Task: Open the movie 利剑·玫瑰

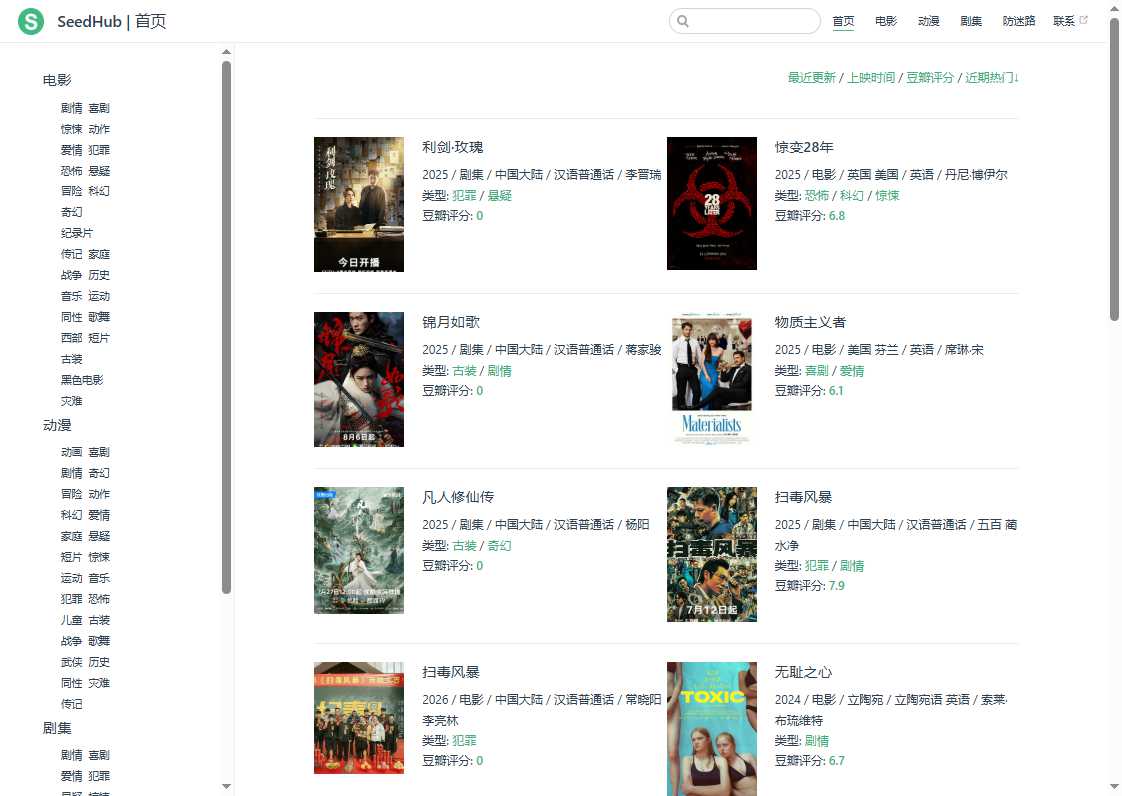Action: tap(451, 147)
